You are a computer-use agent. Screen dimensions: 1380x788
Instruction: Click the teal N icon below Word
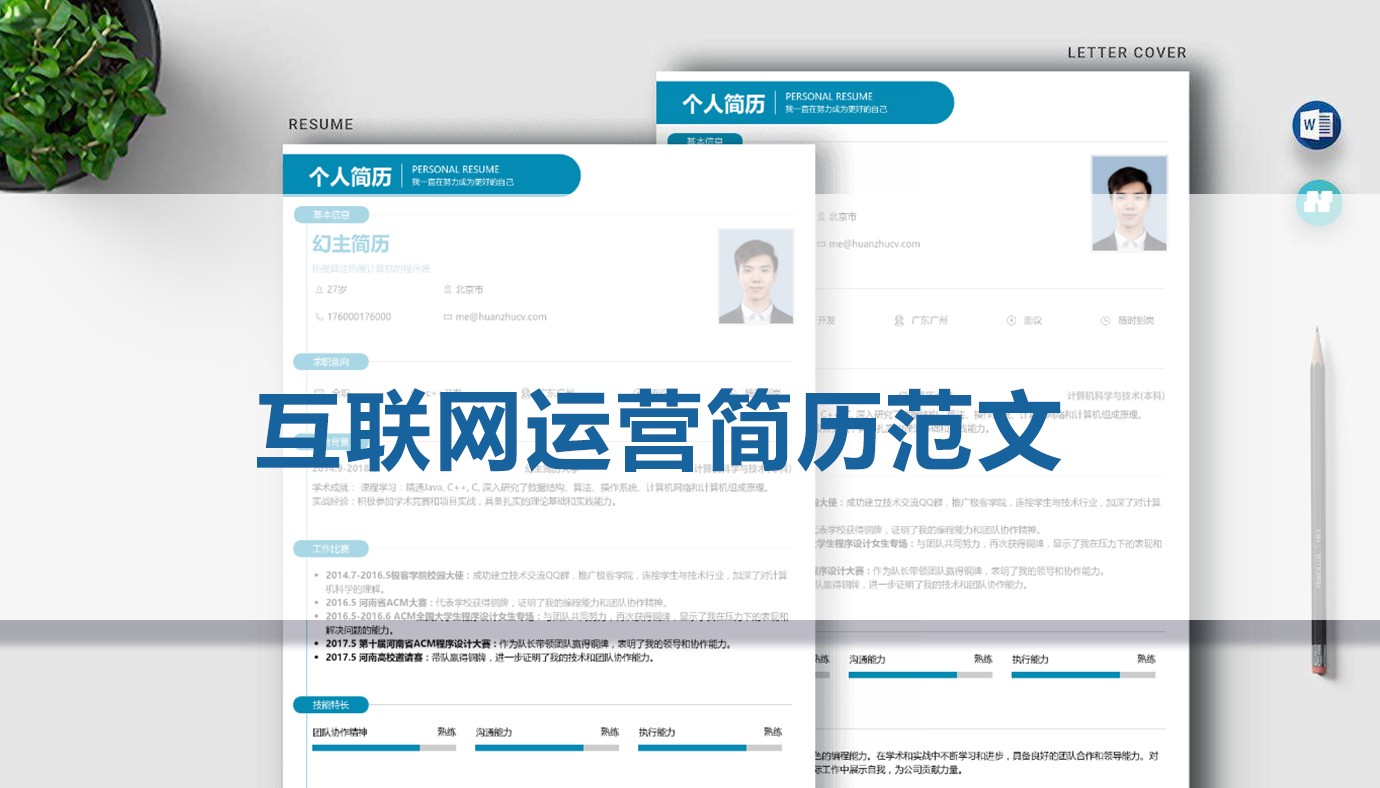1319,202
